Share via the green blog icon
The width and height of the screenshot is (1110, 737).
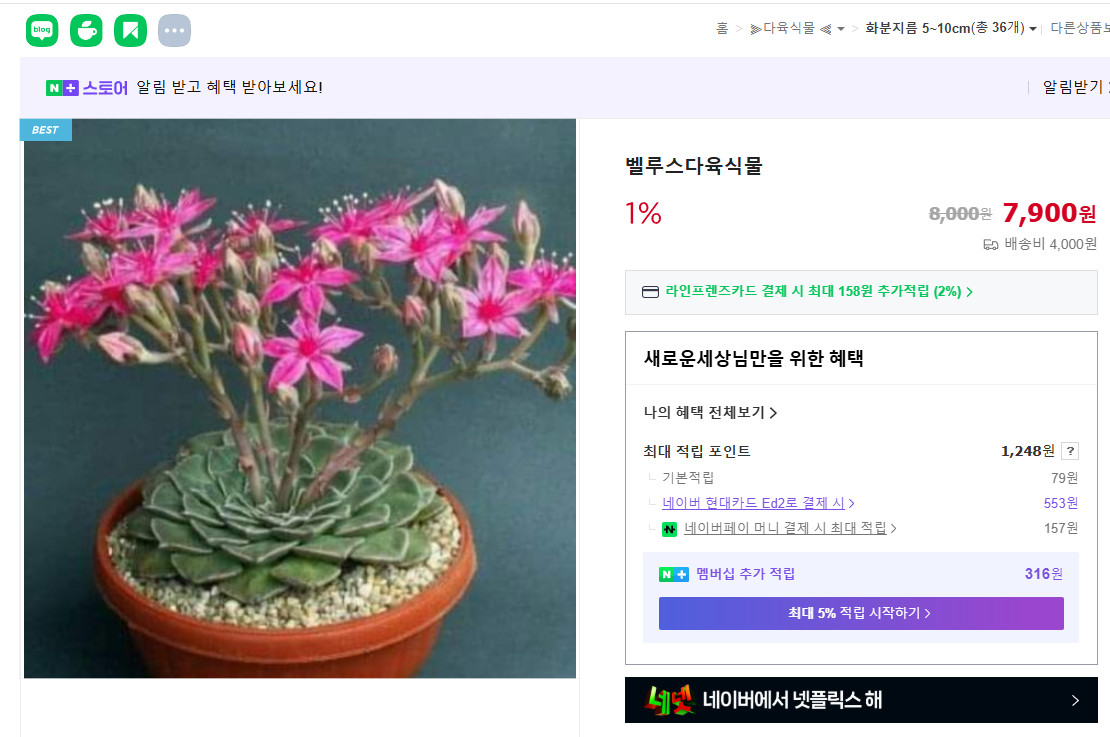pyautogui.click(x=42, y=30)
